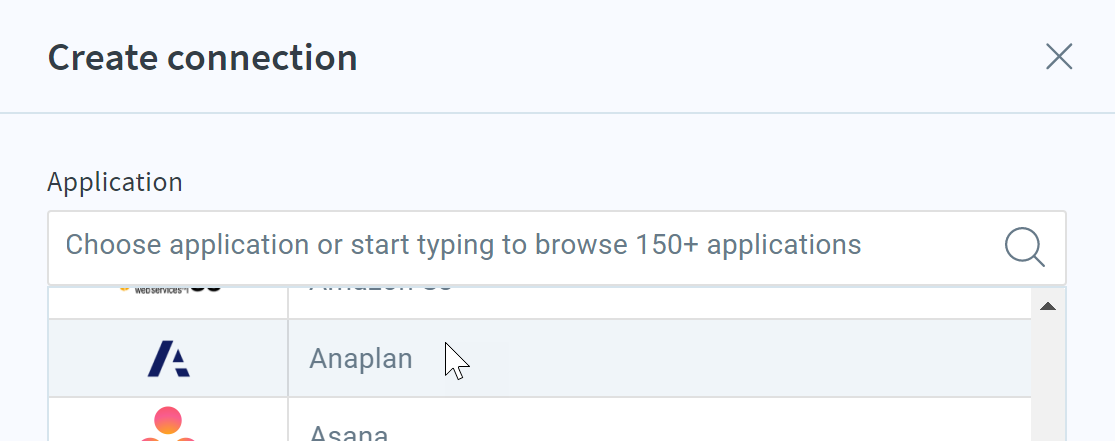Click the logo cell beside Asana name
The height and width of the screenshot is (441, 1115).
point(169,420)
